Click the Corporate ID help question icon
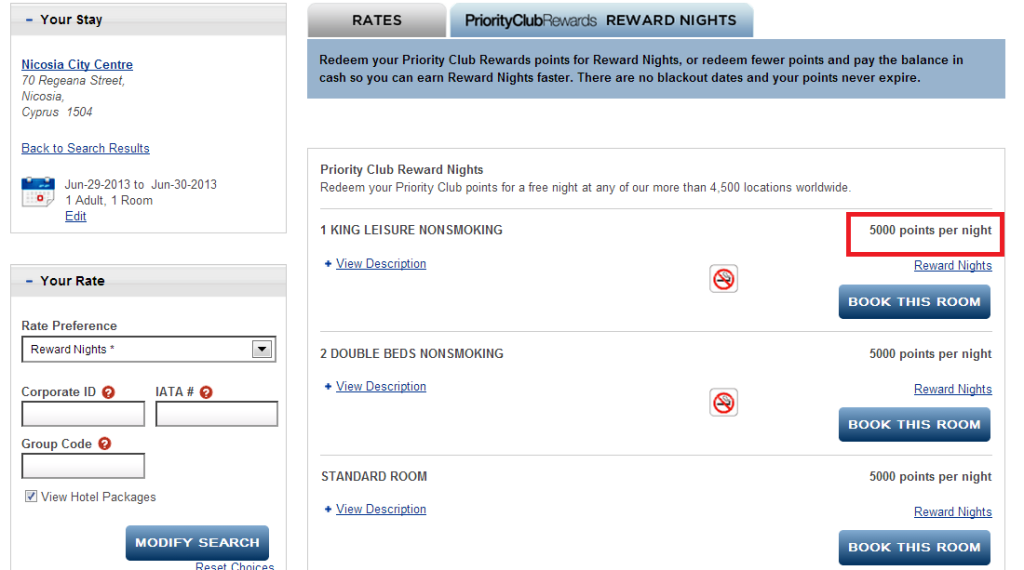 click(108, 393)
